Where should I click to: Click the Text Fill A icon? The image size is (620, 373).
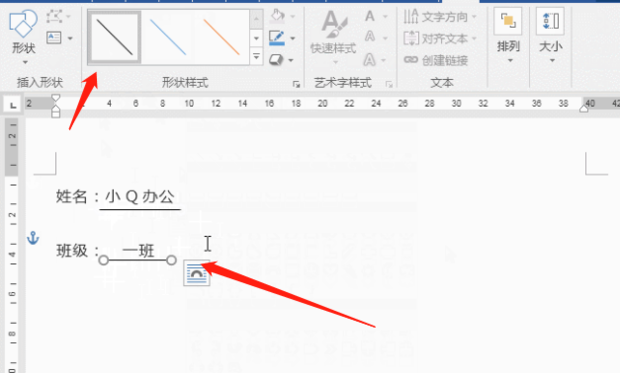[x=370, y=16]
